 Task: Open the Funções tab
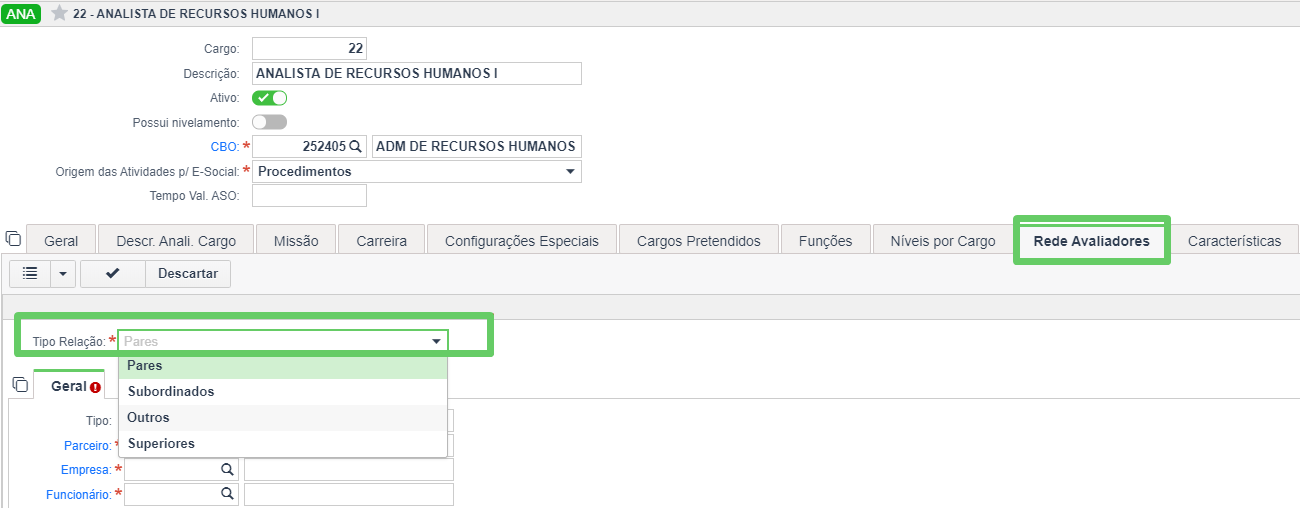825,240
